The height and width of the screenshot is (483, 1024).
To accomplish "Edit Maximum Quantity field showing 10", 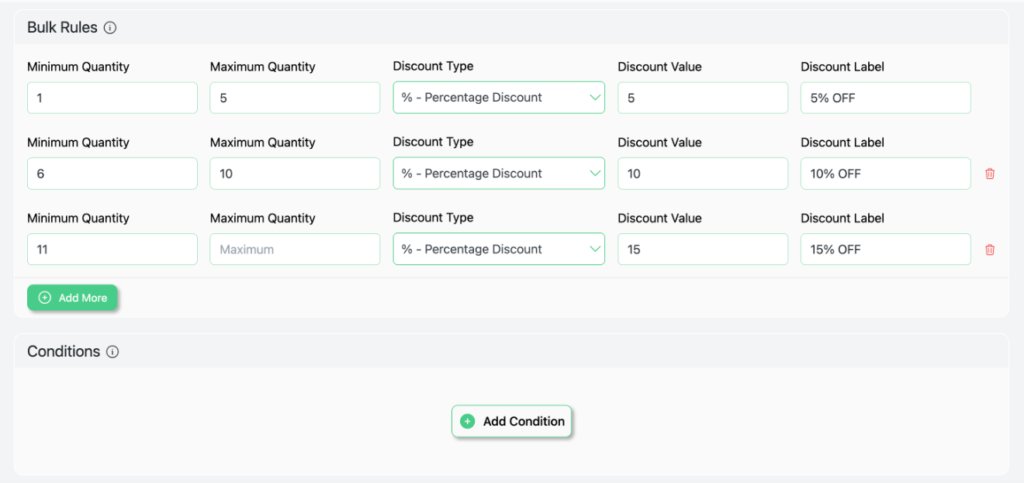I will tap(294, 174).
